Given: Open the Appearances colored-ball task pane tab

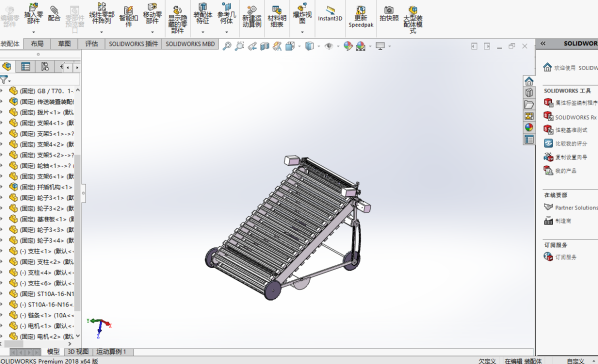Looking at the screenshot, I should pos(529,127).
